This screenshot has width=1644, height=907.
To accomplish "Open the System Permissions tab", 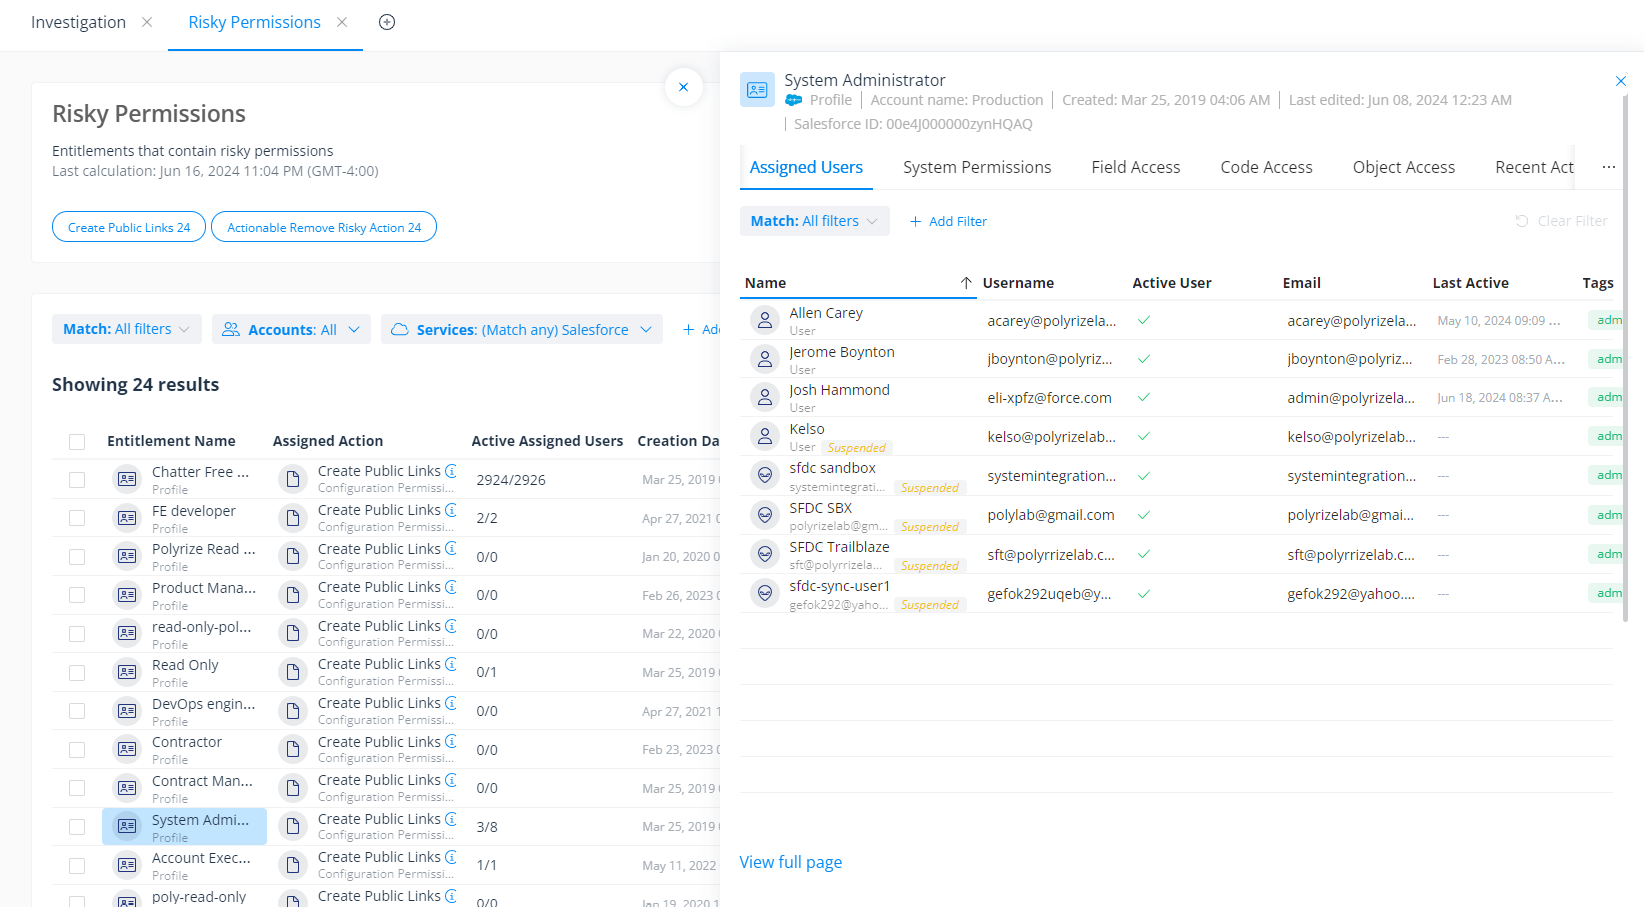I will tap(977, 167).
